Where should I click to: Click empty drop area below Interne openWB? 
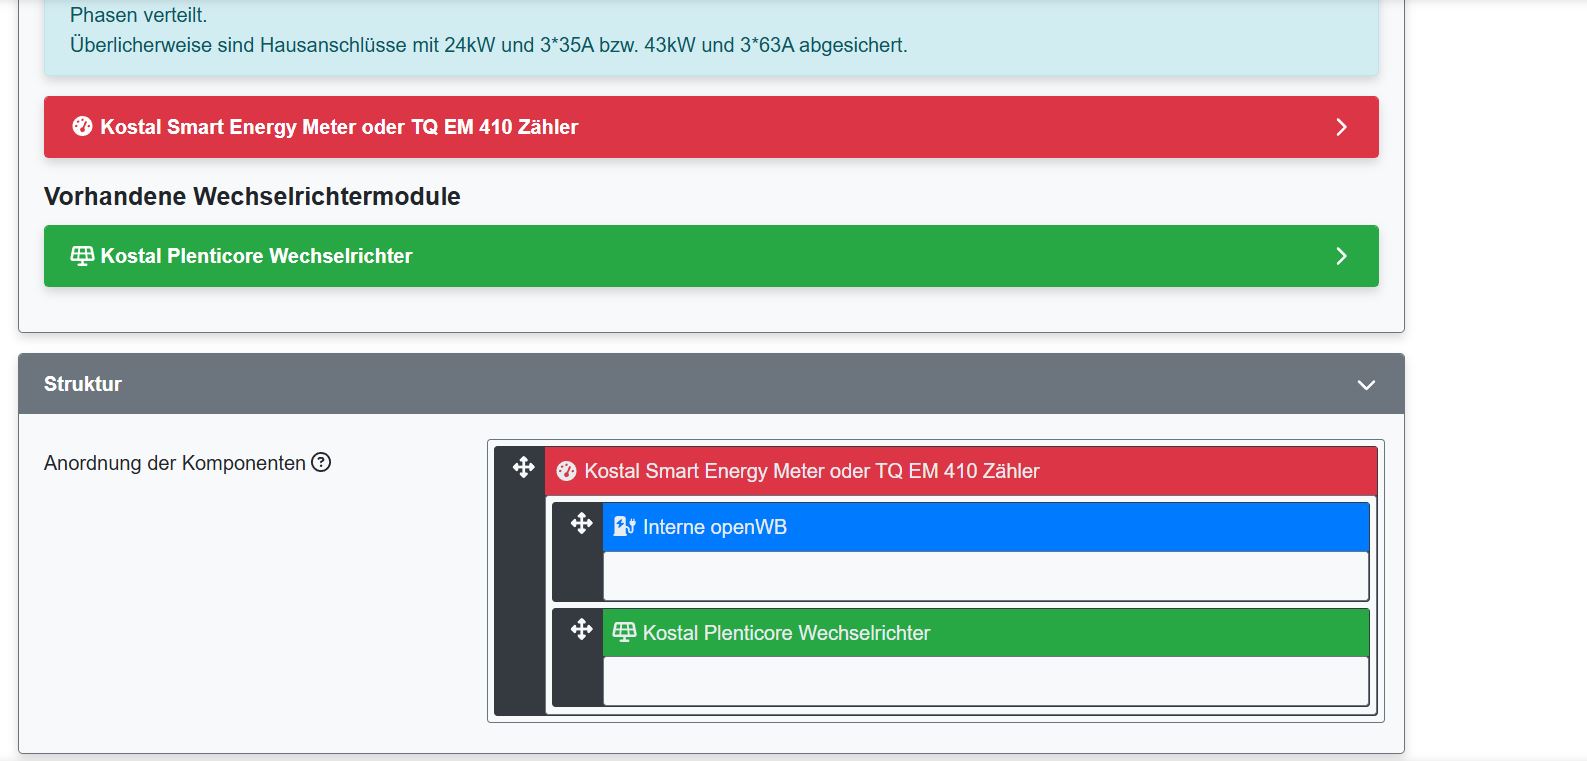[x=986, y=576]
